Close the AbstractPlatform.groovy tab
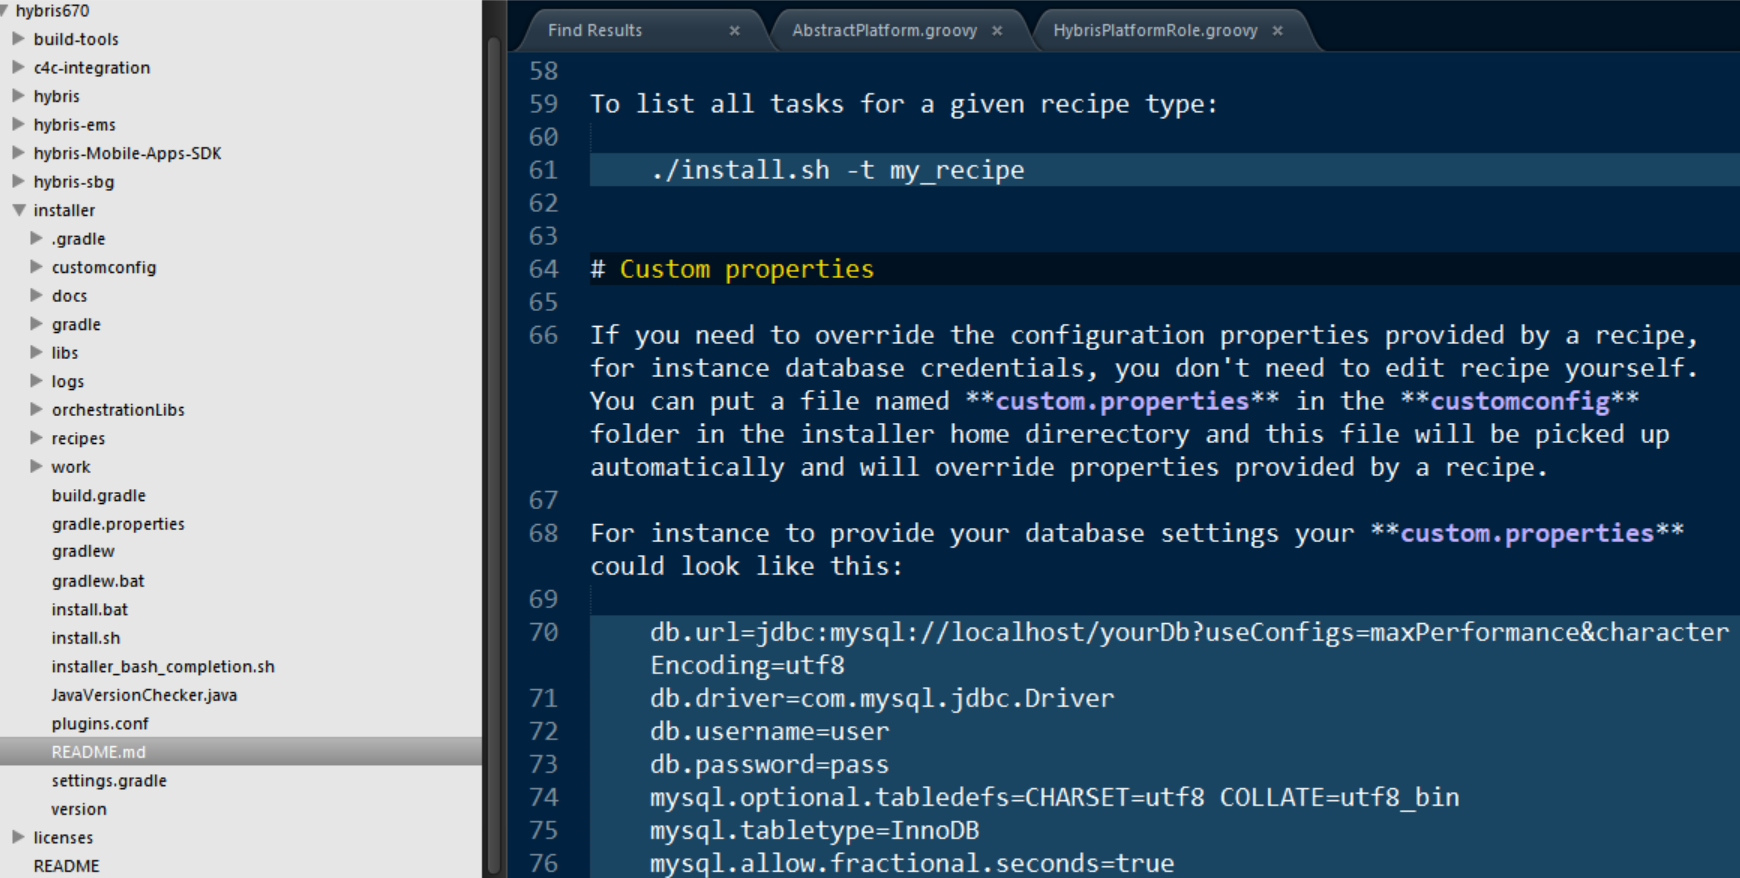Screen dimensions: 1740x878 pos(997,31)
